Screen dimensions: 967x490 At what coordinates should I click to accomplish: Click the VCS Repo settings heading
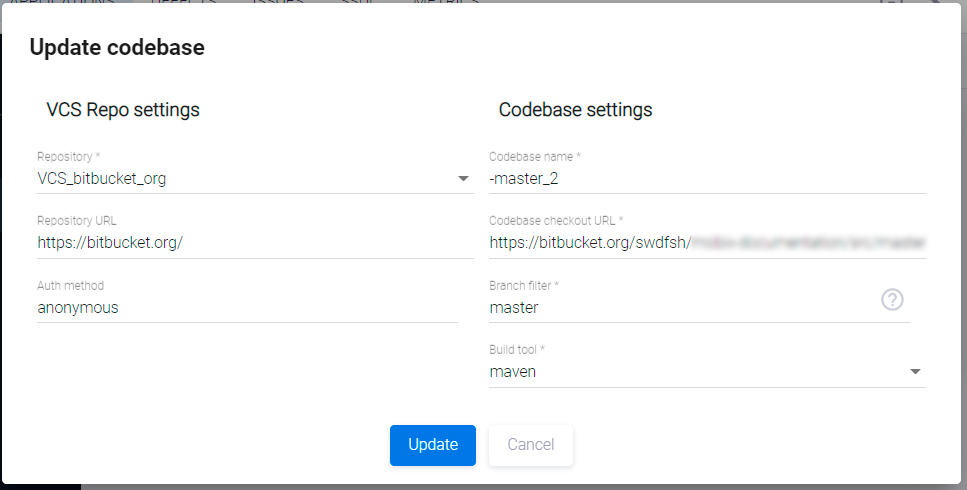coord(123,110)
